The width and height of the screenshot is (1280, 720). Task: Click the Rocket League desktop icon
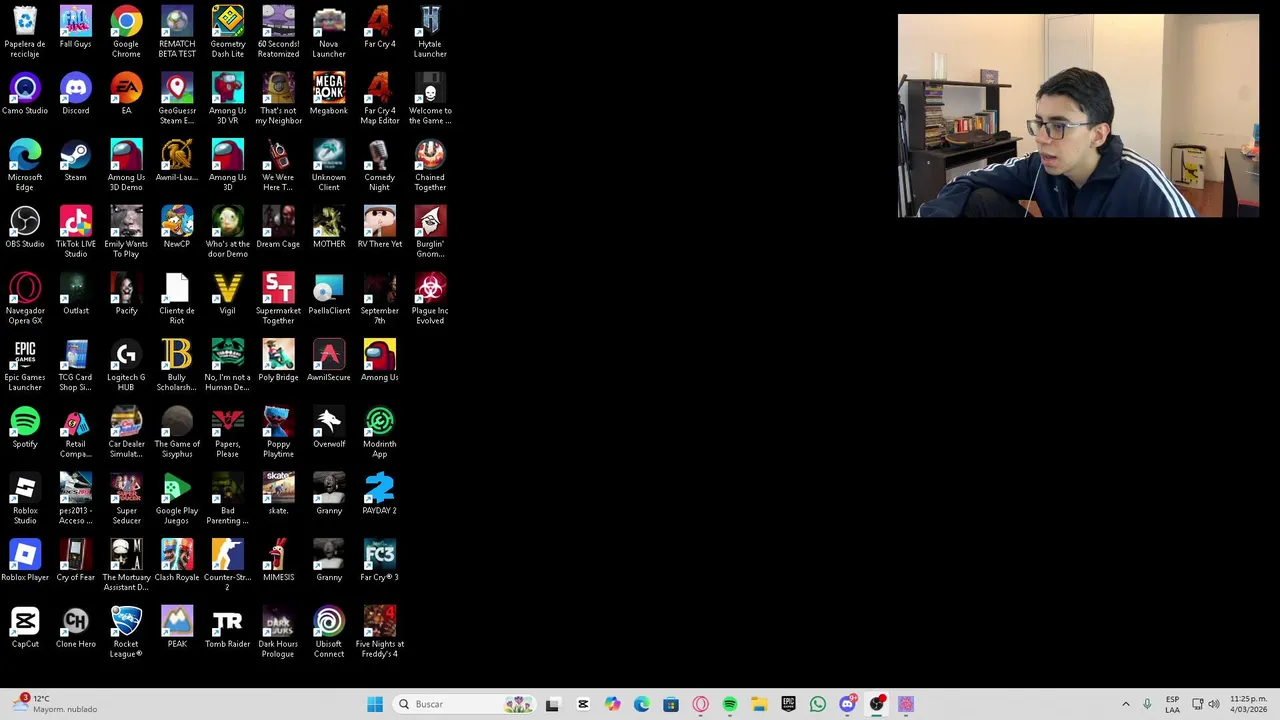(126, 632)
